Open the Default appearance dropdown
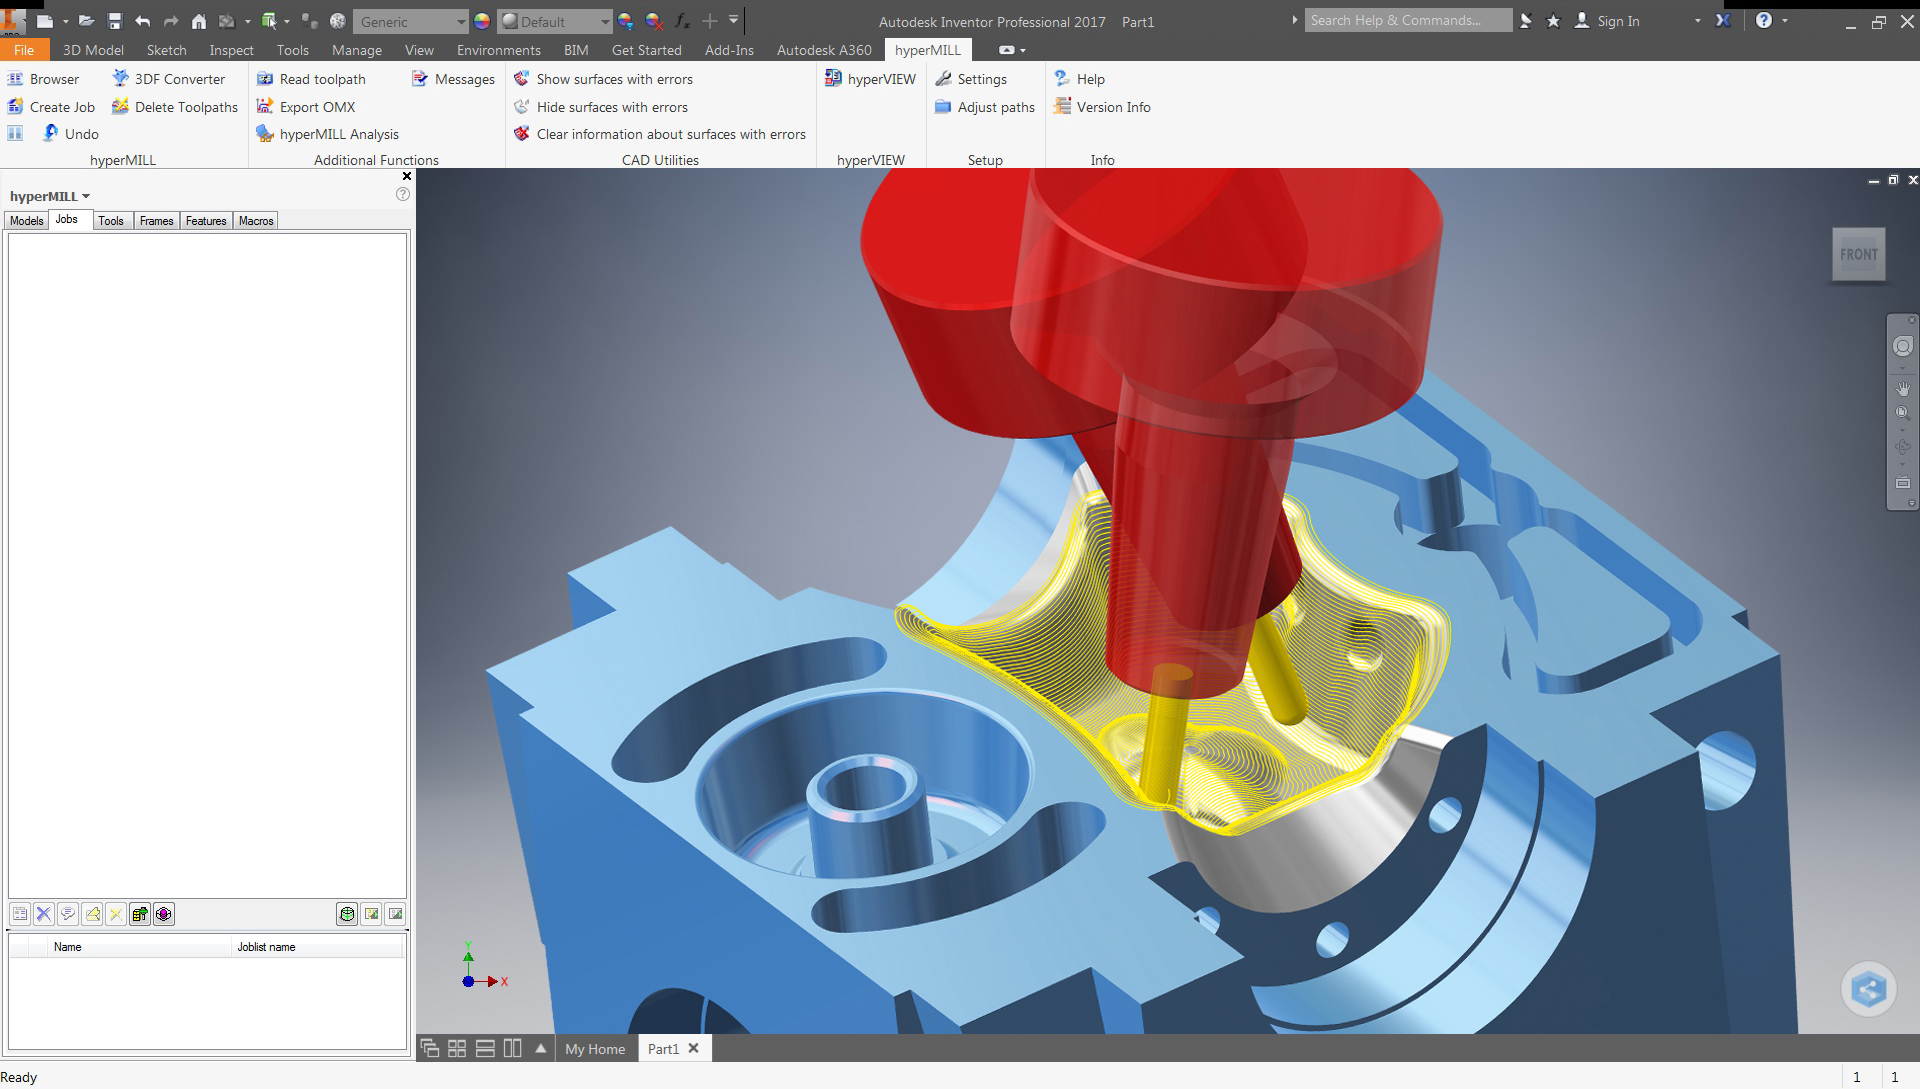 click(x=604, y=21)
